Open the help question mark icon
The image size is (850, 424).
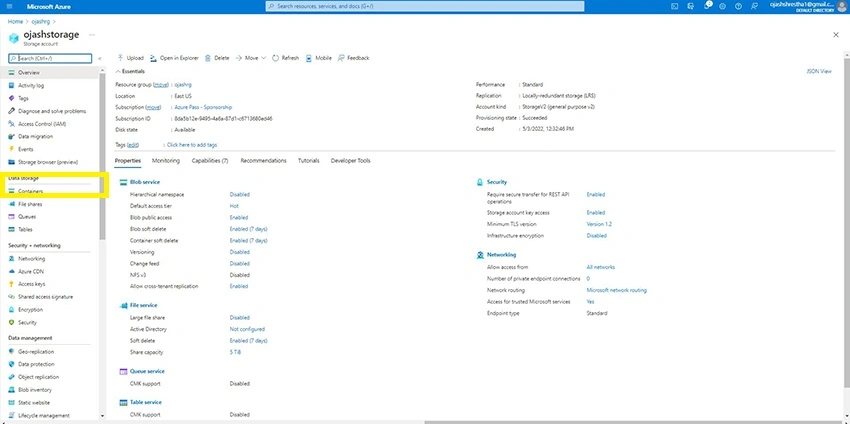coord(738,7)
